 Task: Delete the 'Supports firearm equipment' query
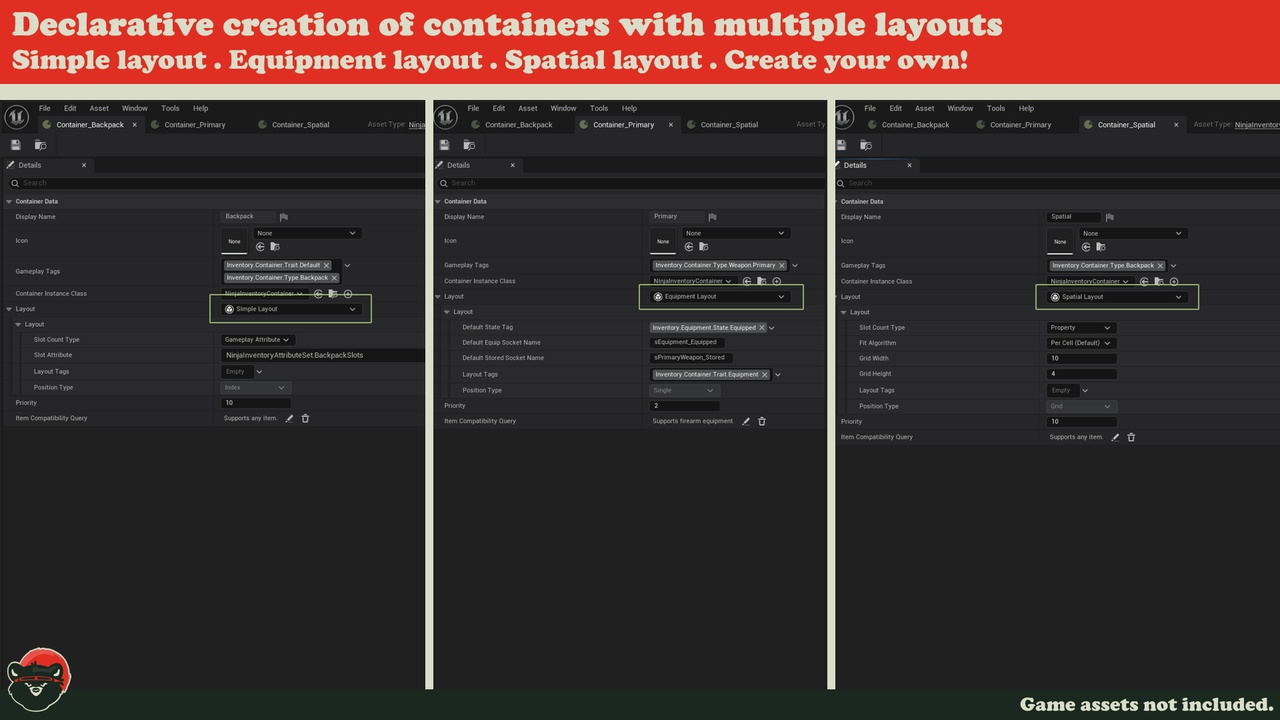[x=761, y=421]
